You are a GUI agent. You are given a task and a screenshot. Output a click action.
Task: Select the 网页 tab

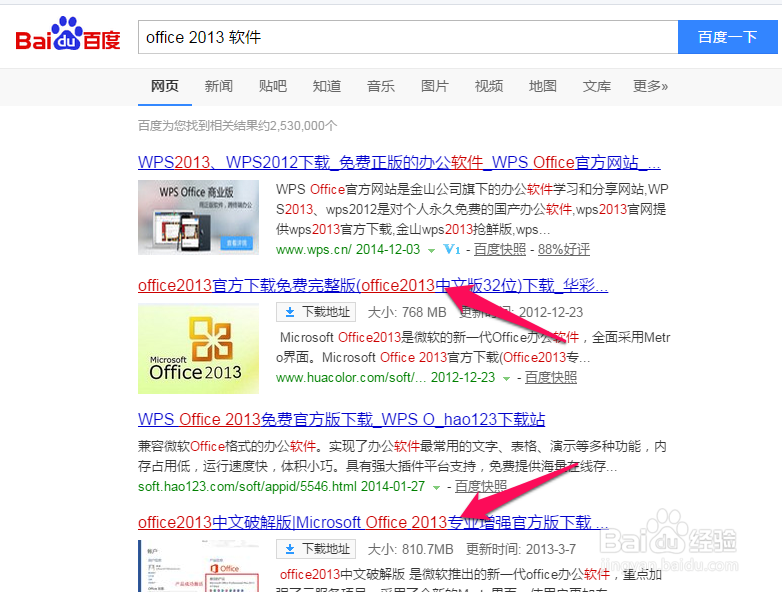[x=165, y=86]
